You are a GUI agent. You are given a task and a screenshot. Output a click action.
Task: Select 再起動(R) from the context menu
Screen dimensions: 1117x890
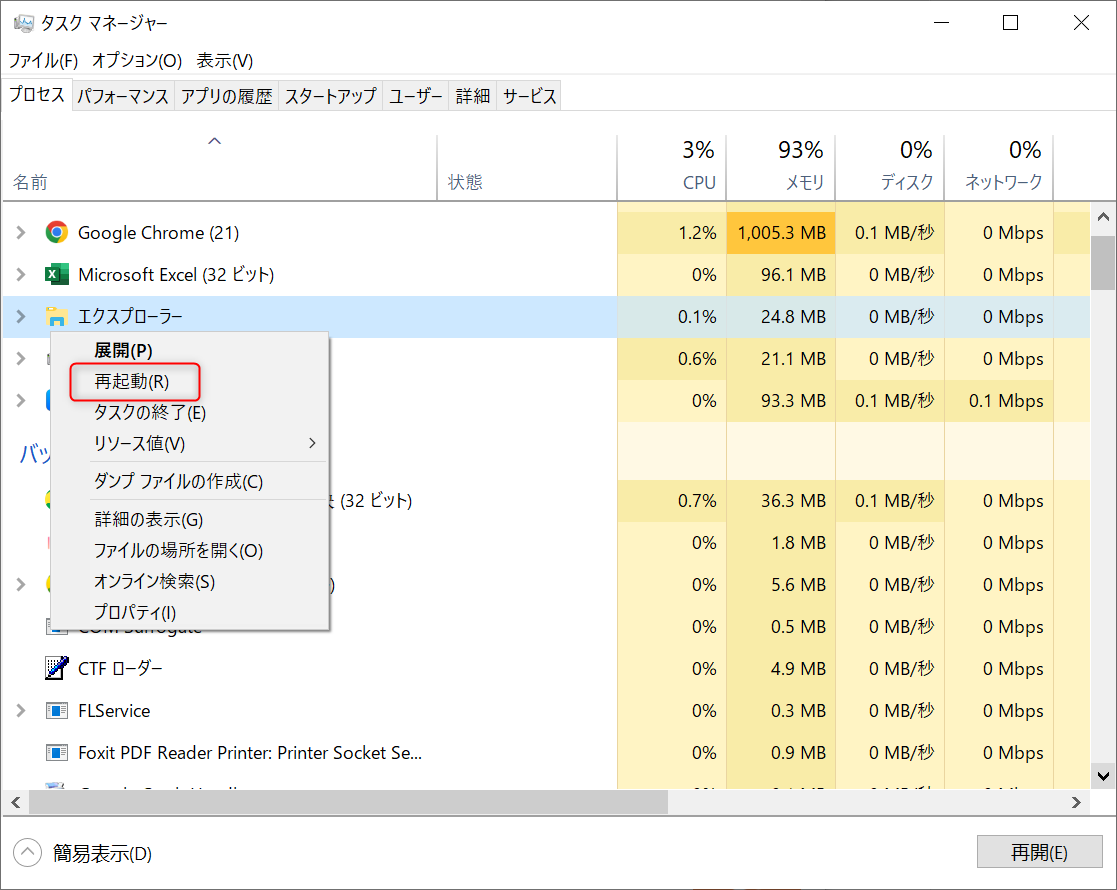coord(133,381)
